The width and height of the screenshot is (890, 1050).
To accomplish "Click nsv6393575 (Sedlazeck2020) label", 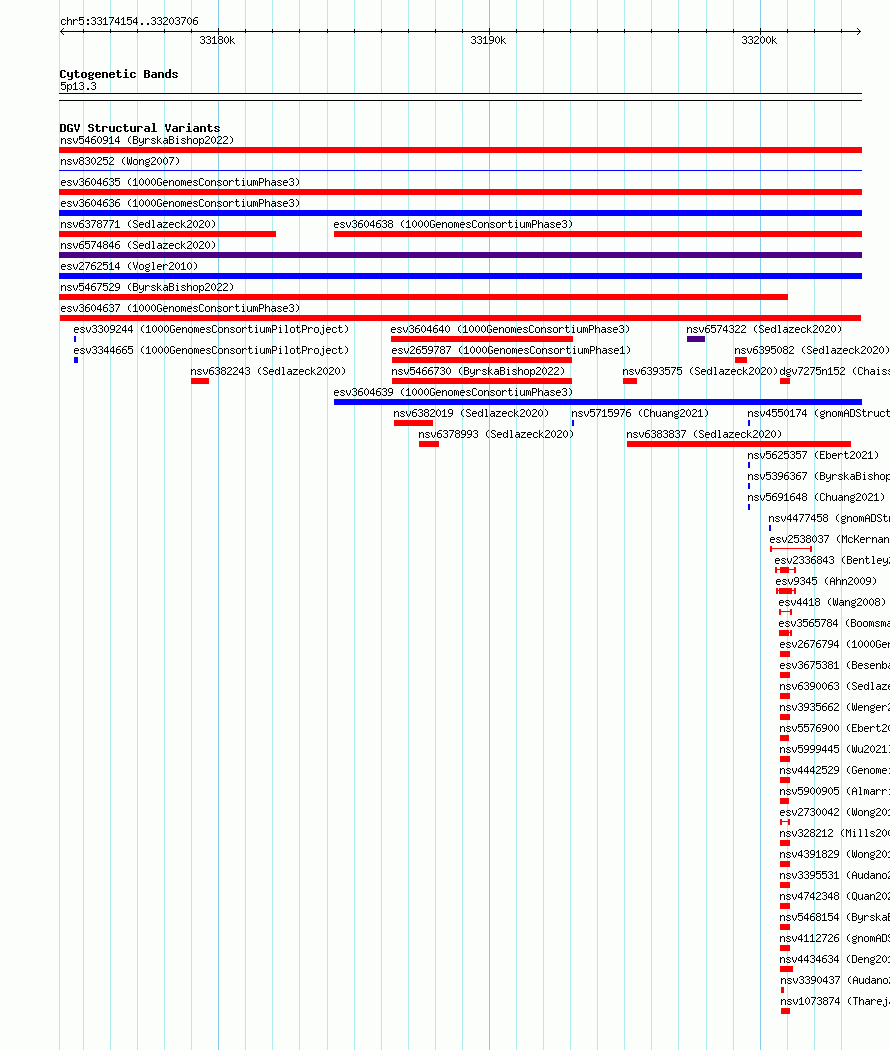I will click(700, 371).
